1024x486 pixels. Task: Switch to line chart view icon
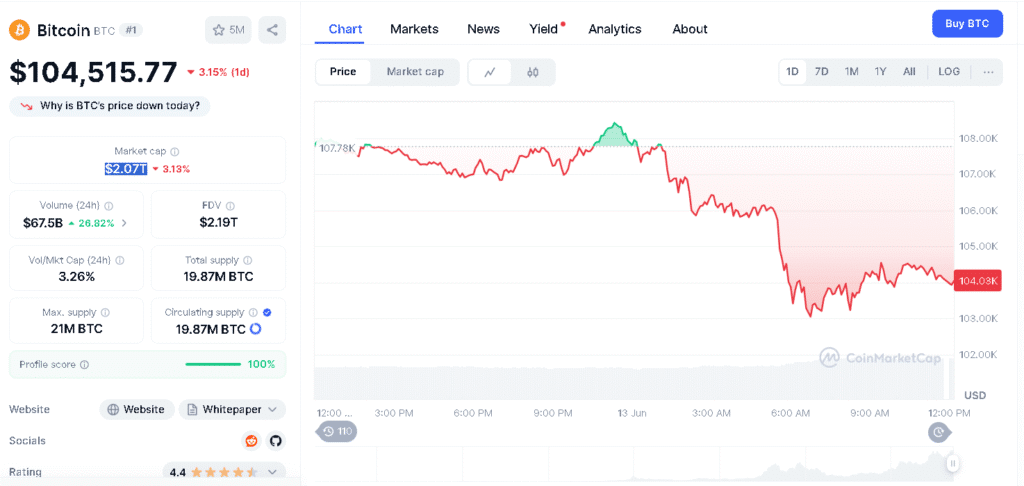pyautogui.click(x=490, y=72)
